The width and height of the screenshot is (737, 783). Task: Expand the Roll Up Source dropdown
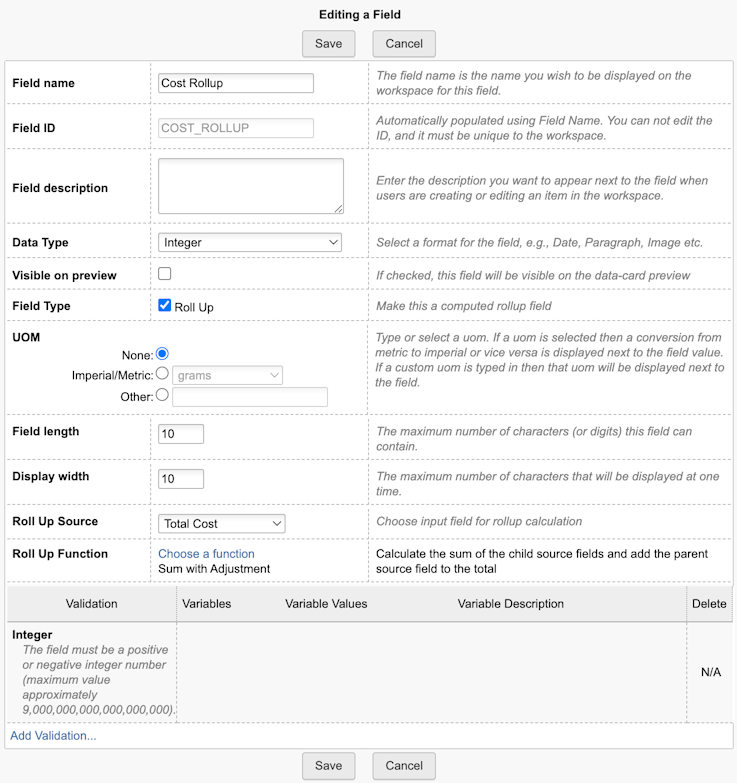pyautogui.click(x=222, y=524)
